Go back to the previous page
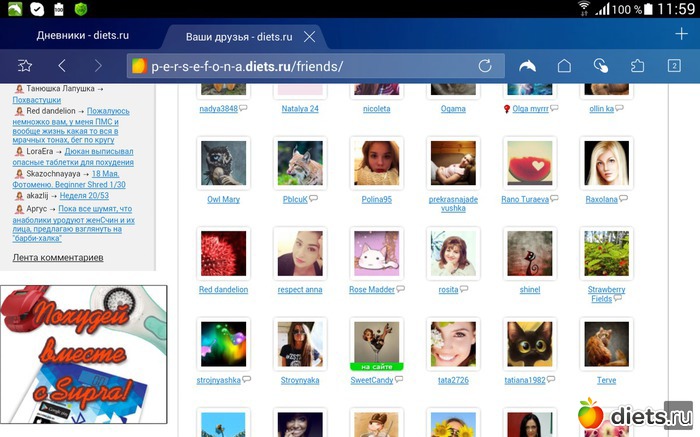 pyautogui.click(x=62, y=66)
